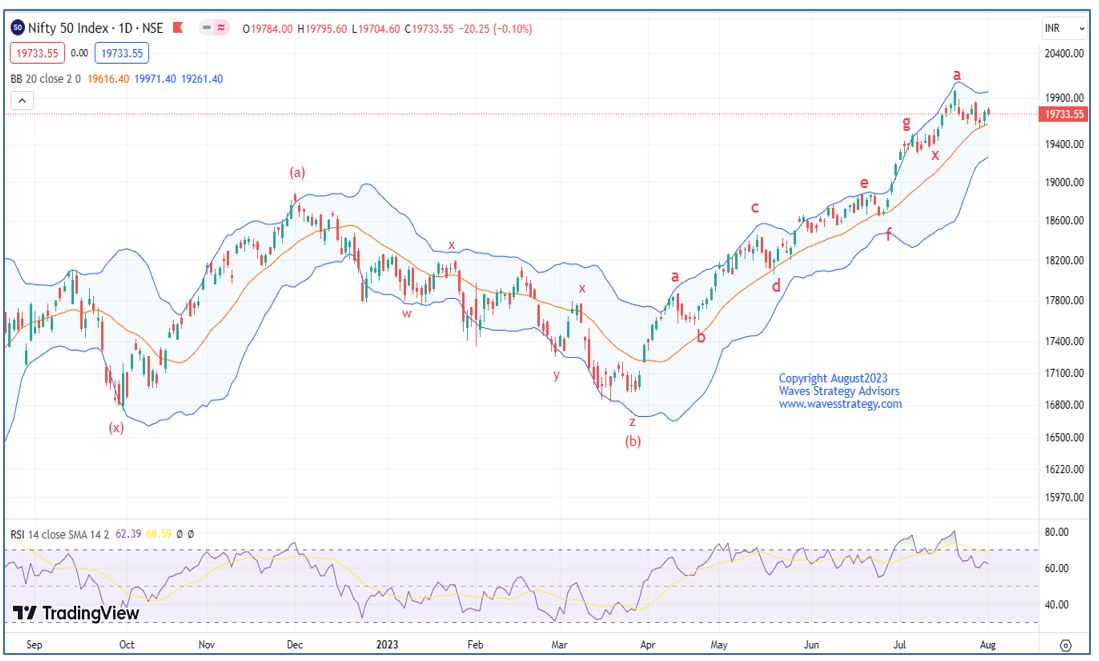Click the BB lower band value 19261.40

tap(202, 79)
